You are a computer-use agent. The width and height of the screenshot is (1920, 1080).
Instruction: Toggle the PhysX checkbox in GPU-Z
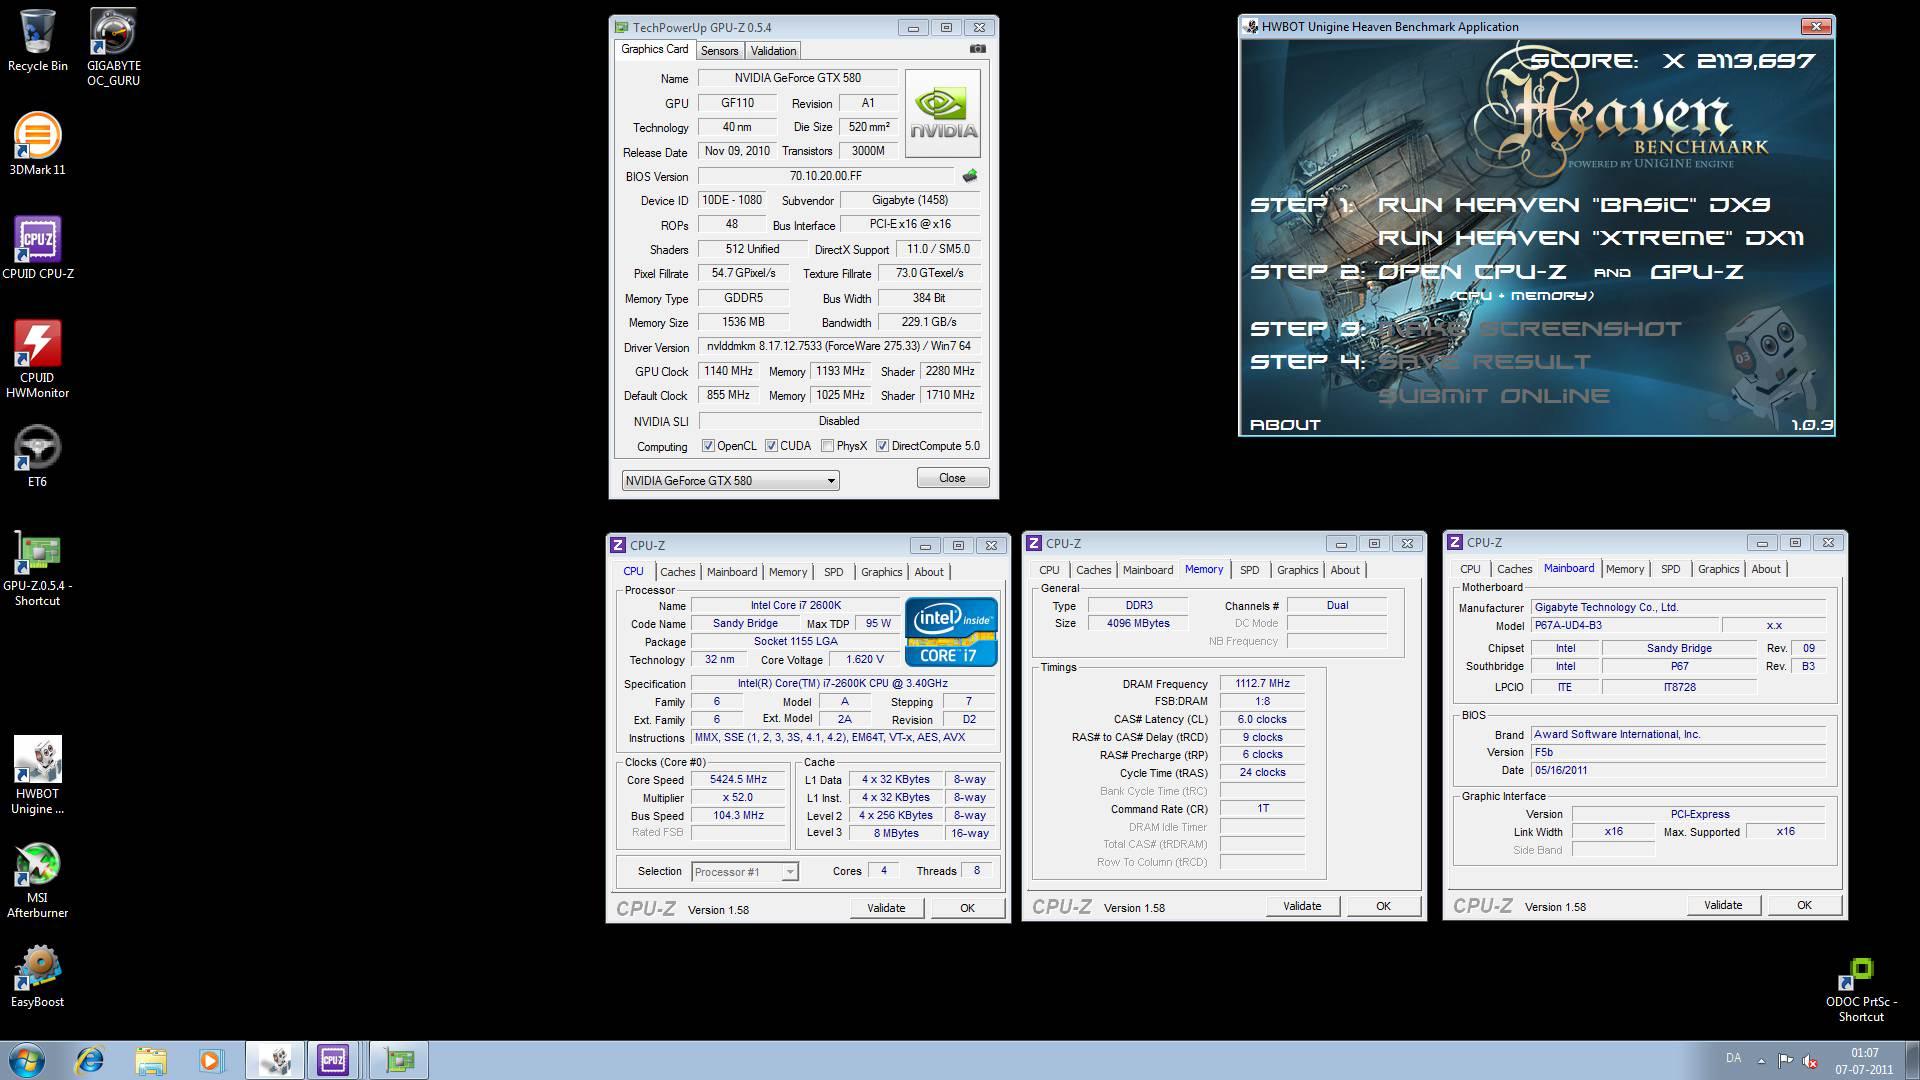pos(827,446)
